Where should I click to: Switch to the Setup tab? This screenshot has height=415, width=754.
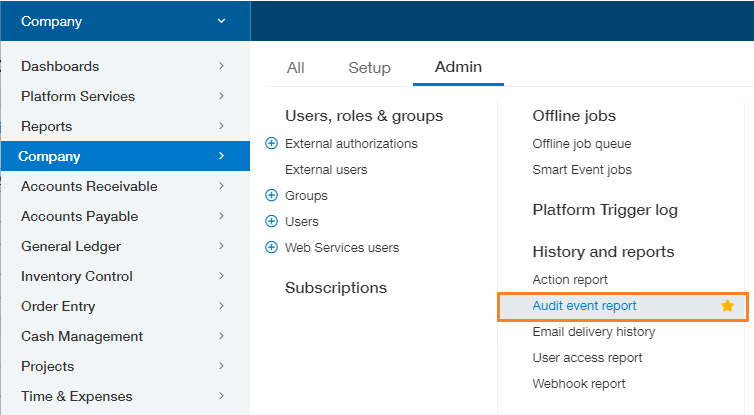pos(369,68)
